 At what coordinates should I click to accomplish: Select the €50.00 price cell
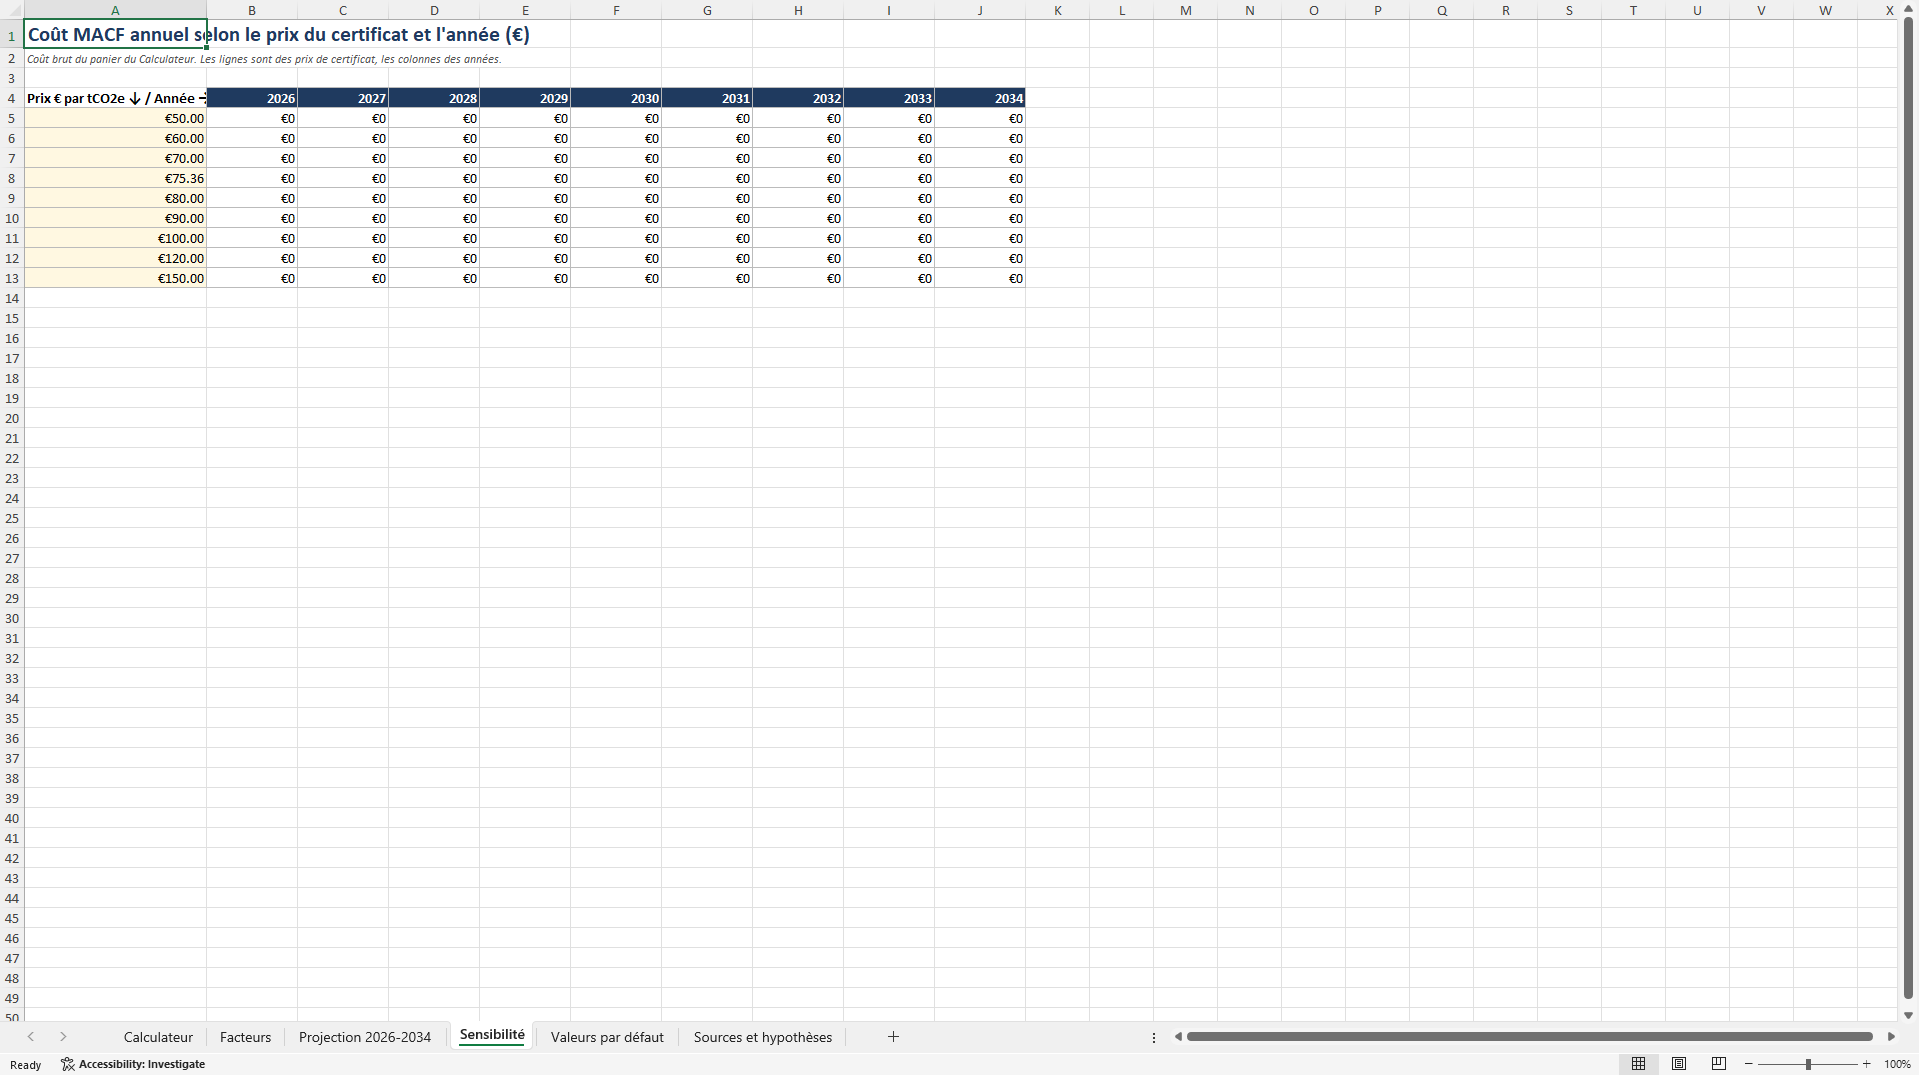tap(115, 118)
